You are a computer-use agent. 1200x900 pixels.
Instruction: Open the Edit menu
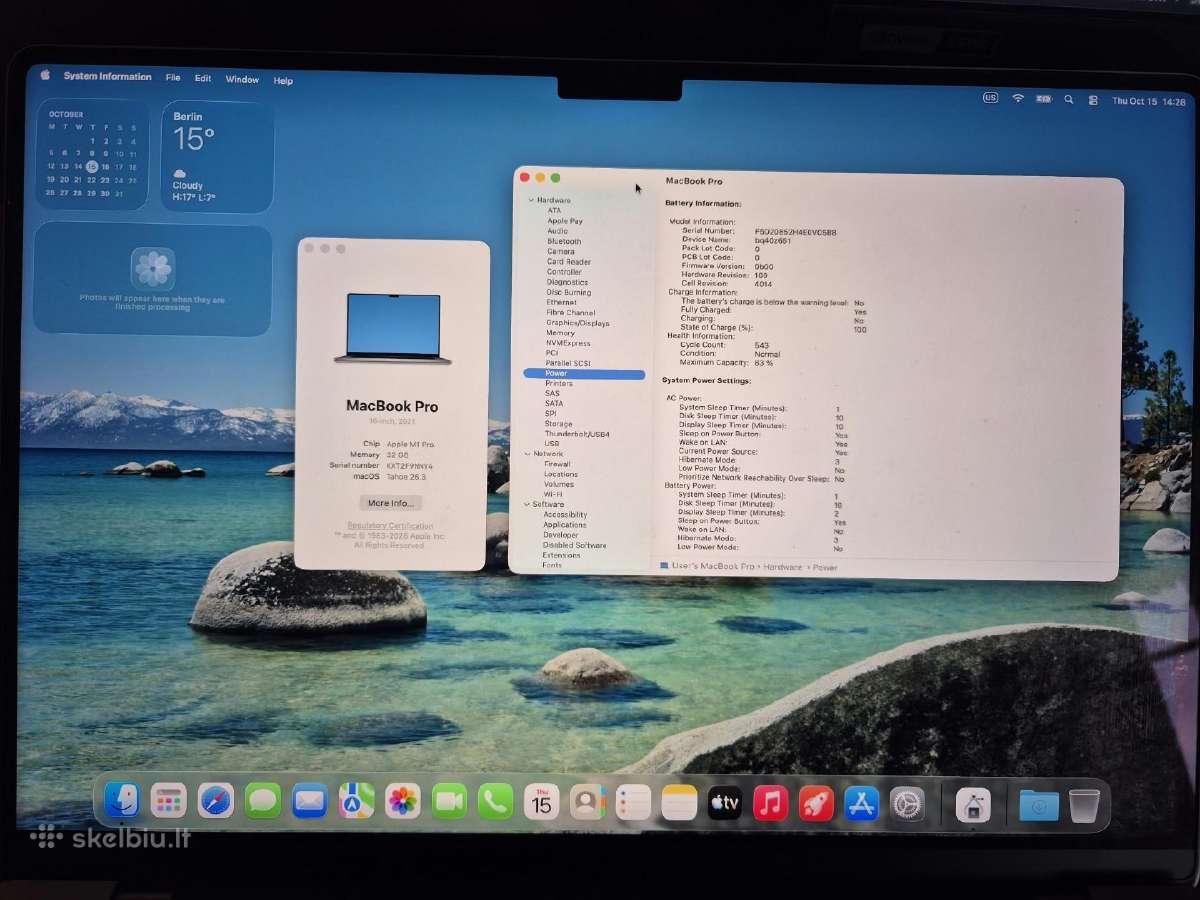click(203, 78)
